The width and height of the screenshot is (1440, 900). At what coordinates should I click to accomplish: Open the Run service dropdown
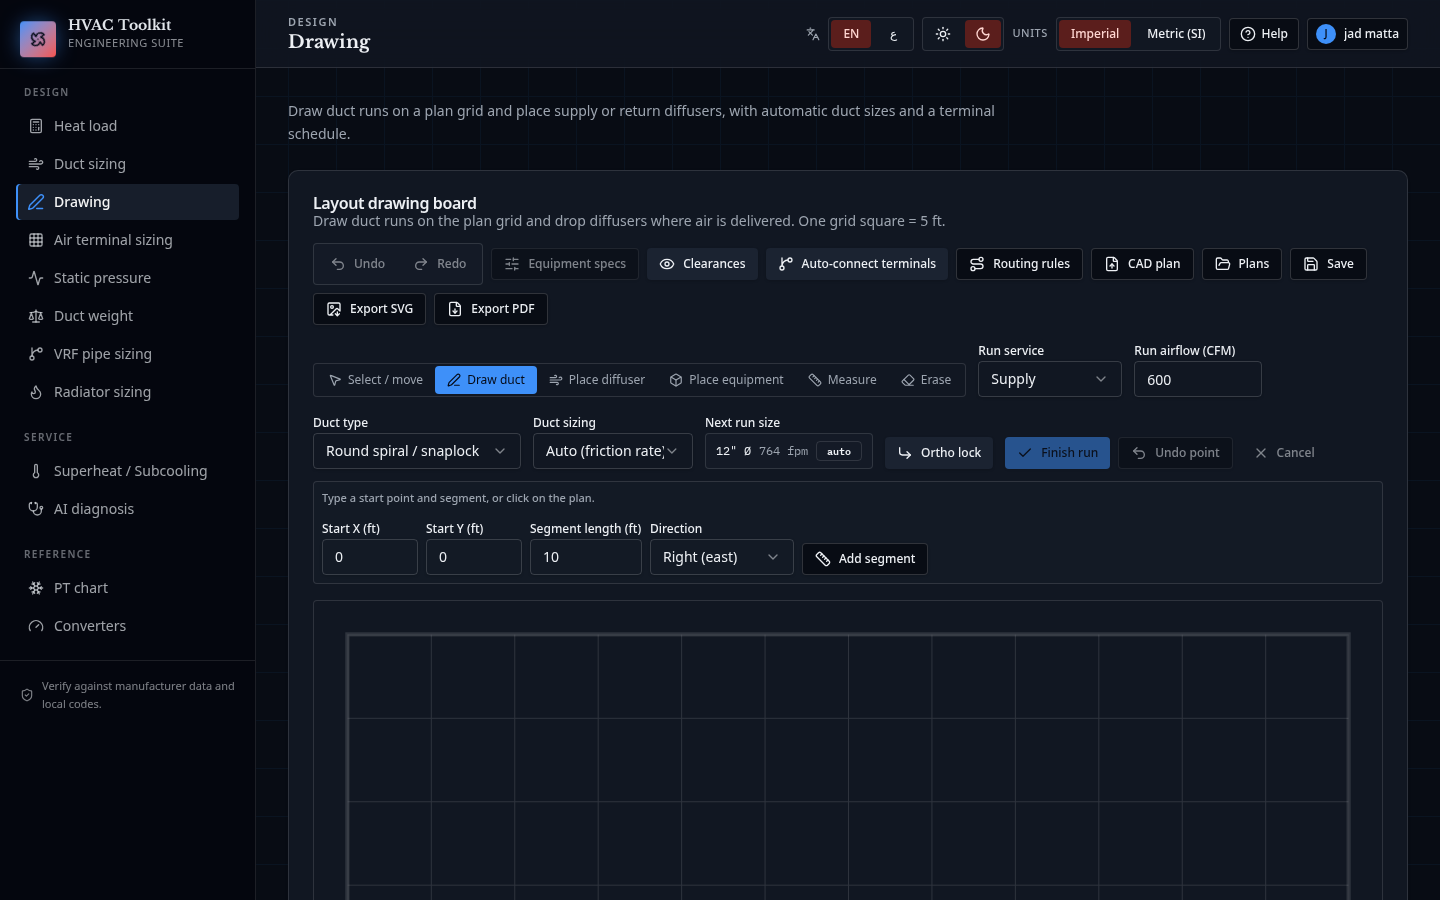point(1050,379)
